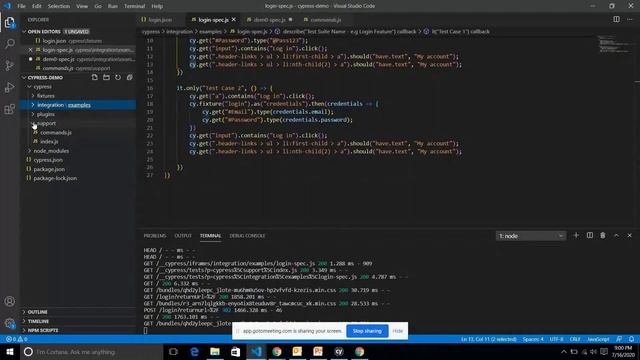Expand the integration\examples folder
This screenshot has width=640, height=360.
point(33,105)
